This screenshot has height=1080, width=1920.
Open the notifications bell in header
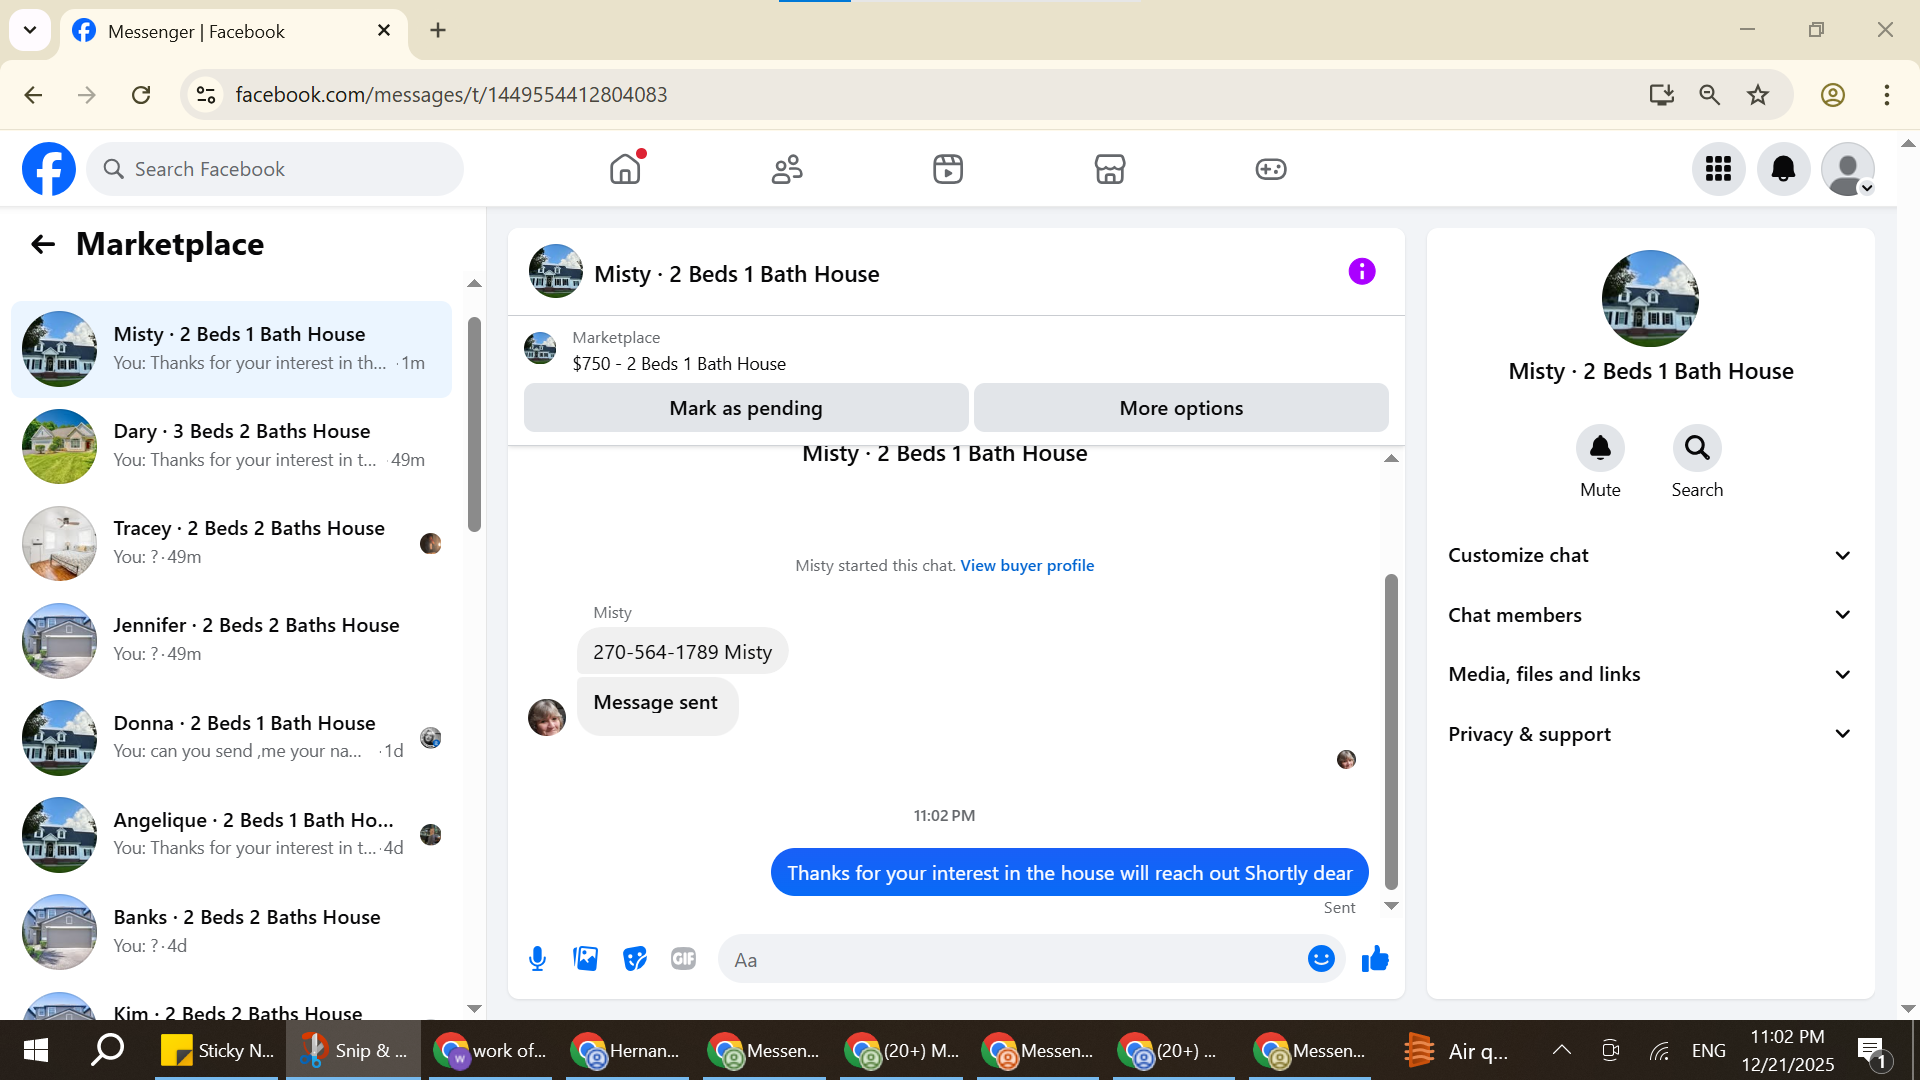1783,169
